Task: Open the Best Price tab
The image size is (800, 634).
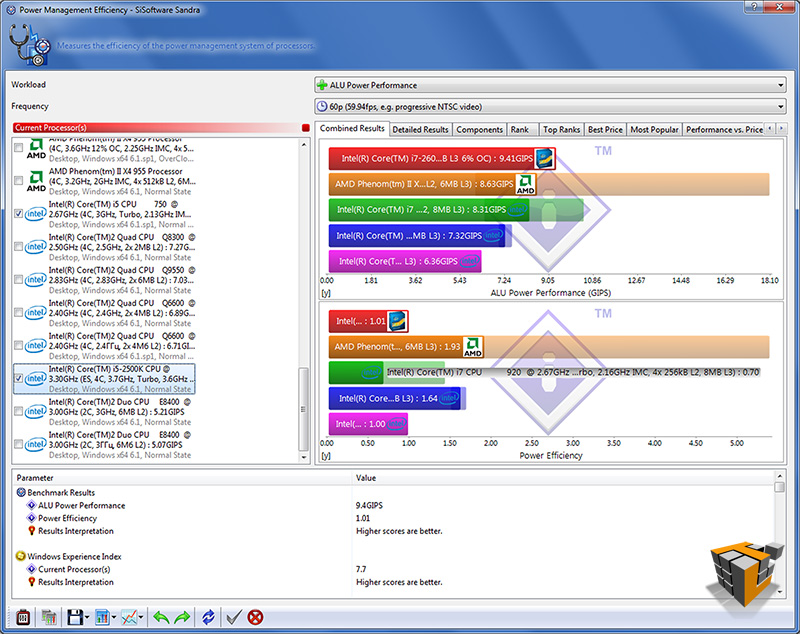Action: [605, 130]
